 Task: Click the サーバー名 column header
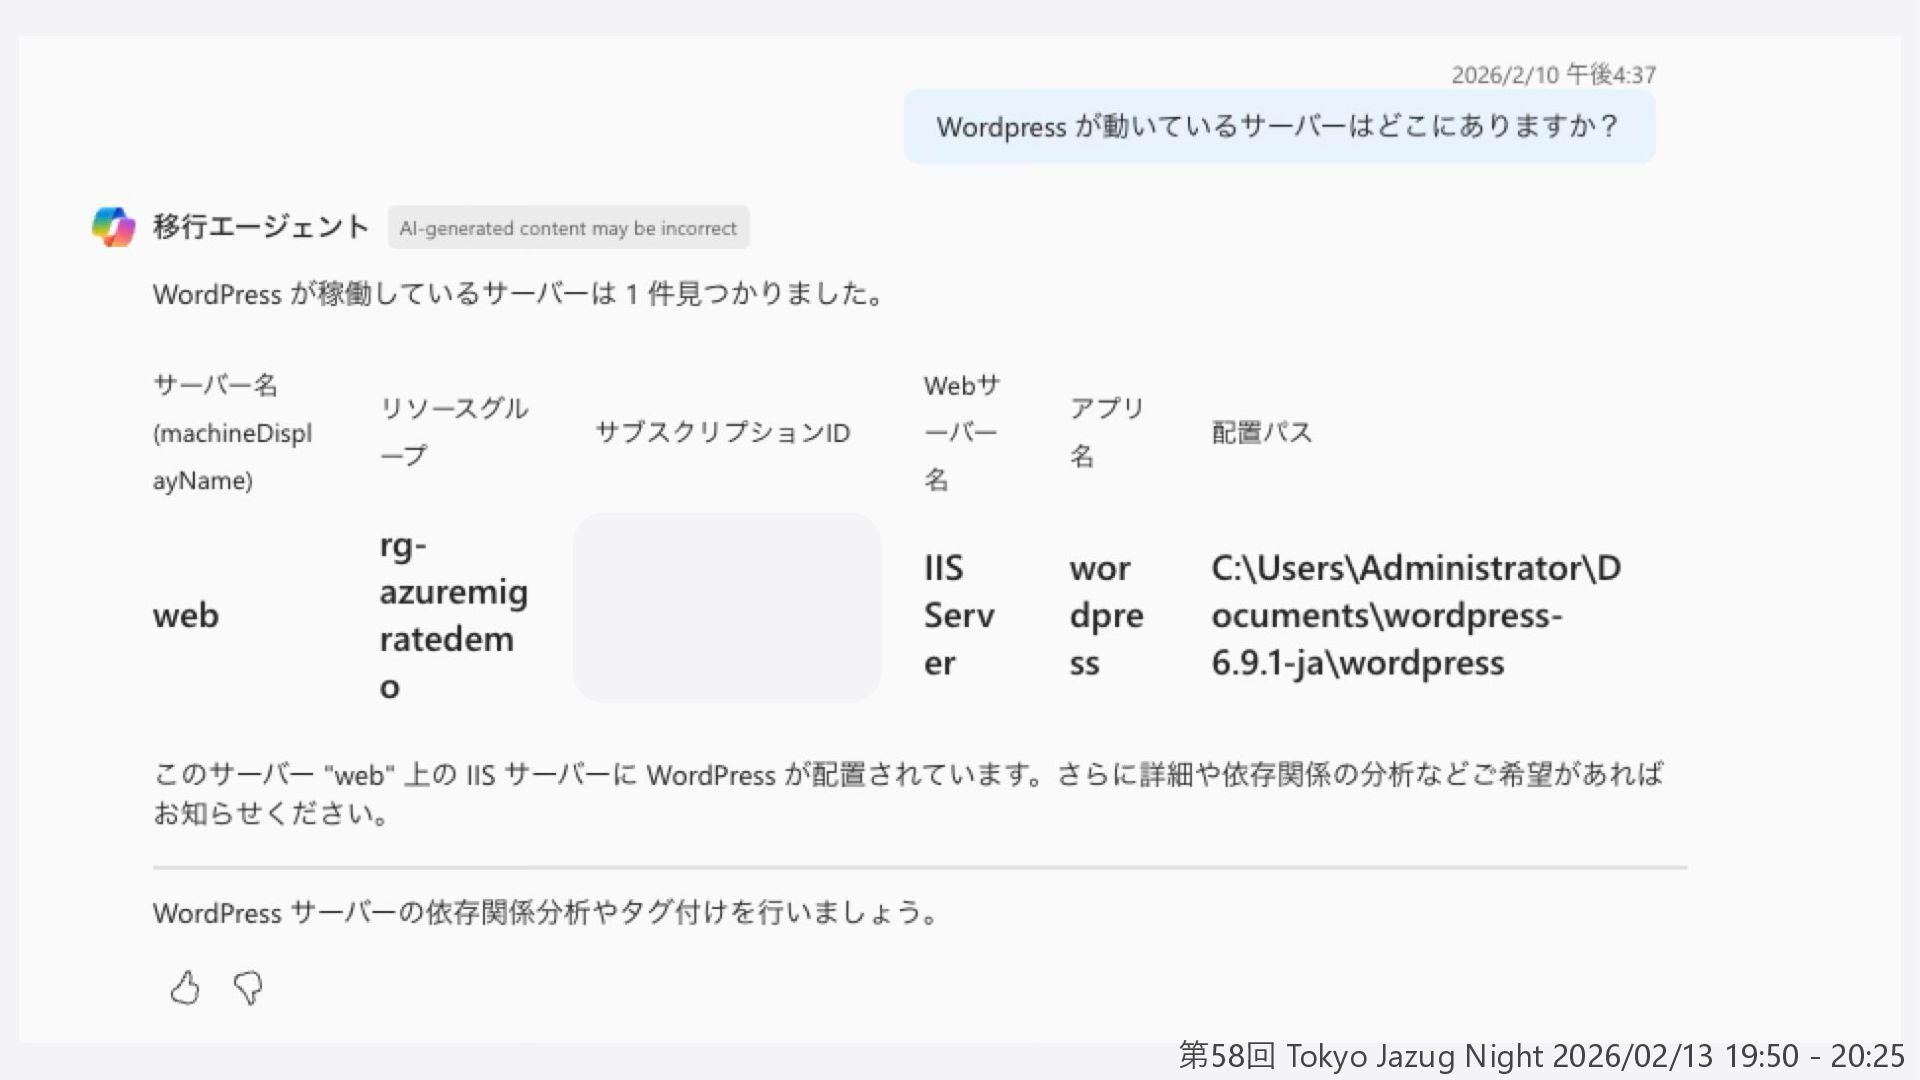click(x=232, y=432)
